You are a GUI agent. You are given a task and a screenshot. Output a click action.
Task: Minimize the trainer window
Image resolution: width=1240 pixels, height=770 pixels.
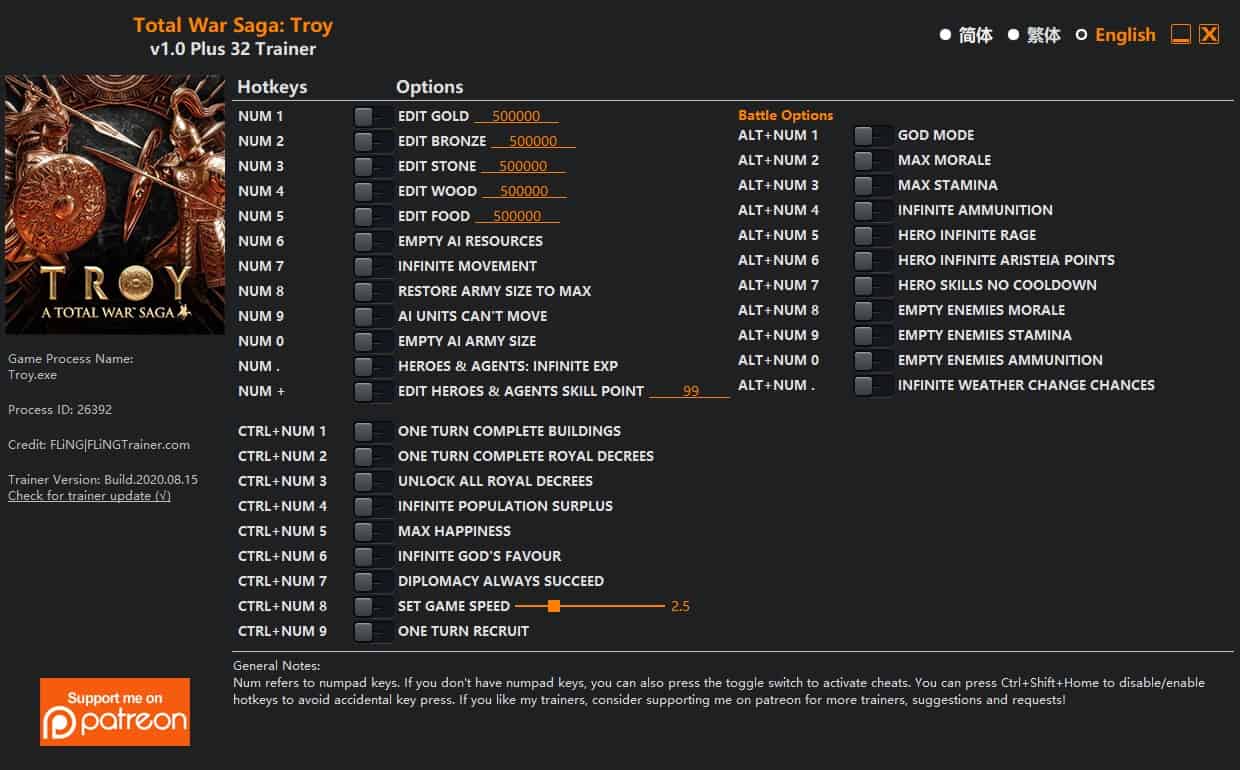point(1181,34)
